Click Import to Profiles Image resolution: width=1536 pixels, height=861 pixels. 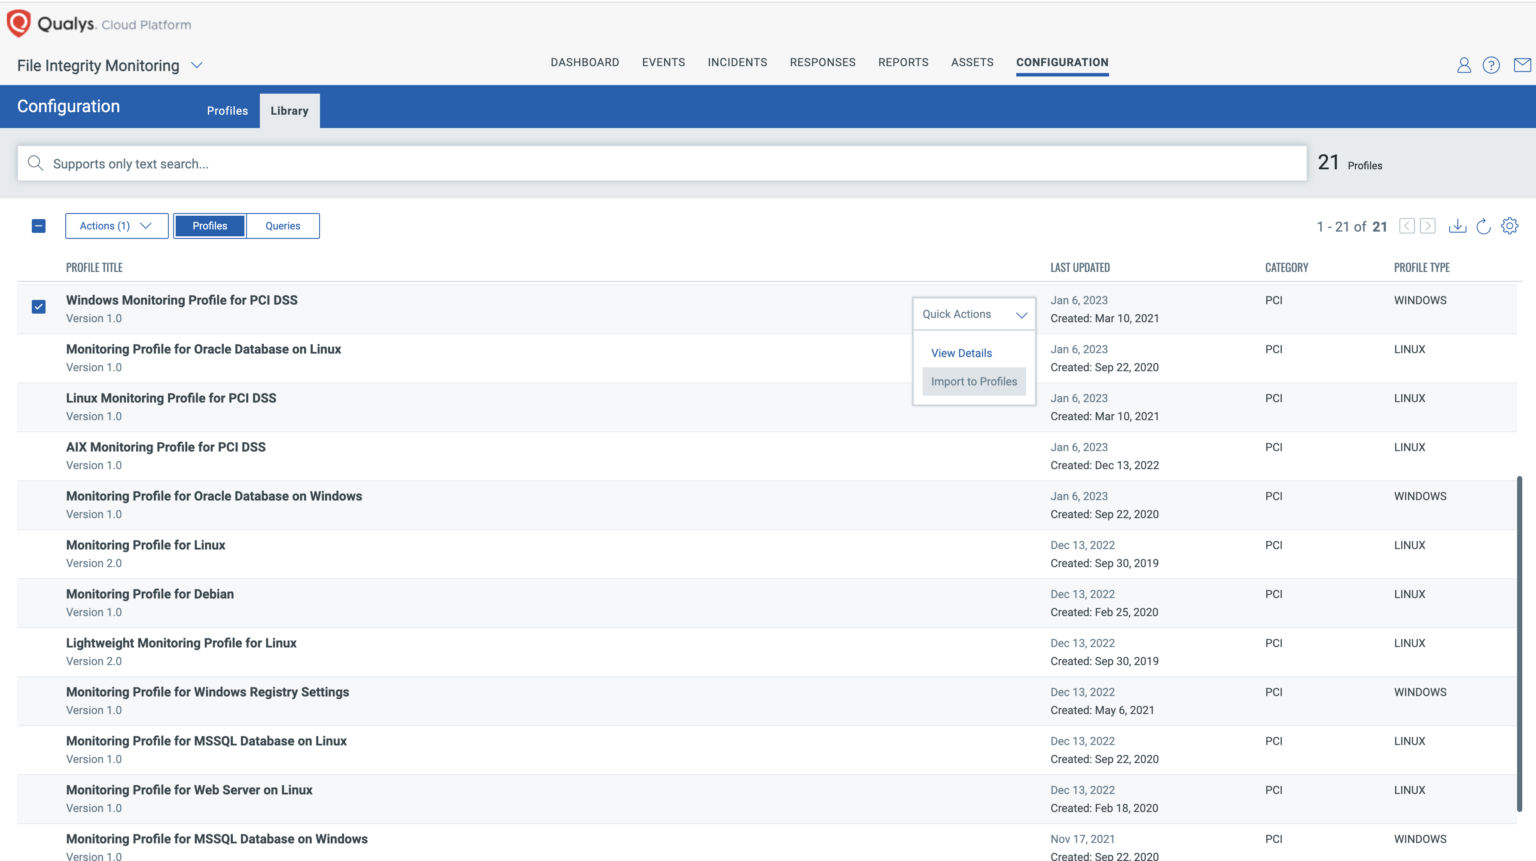[x=973, y=381]
